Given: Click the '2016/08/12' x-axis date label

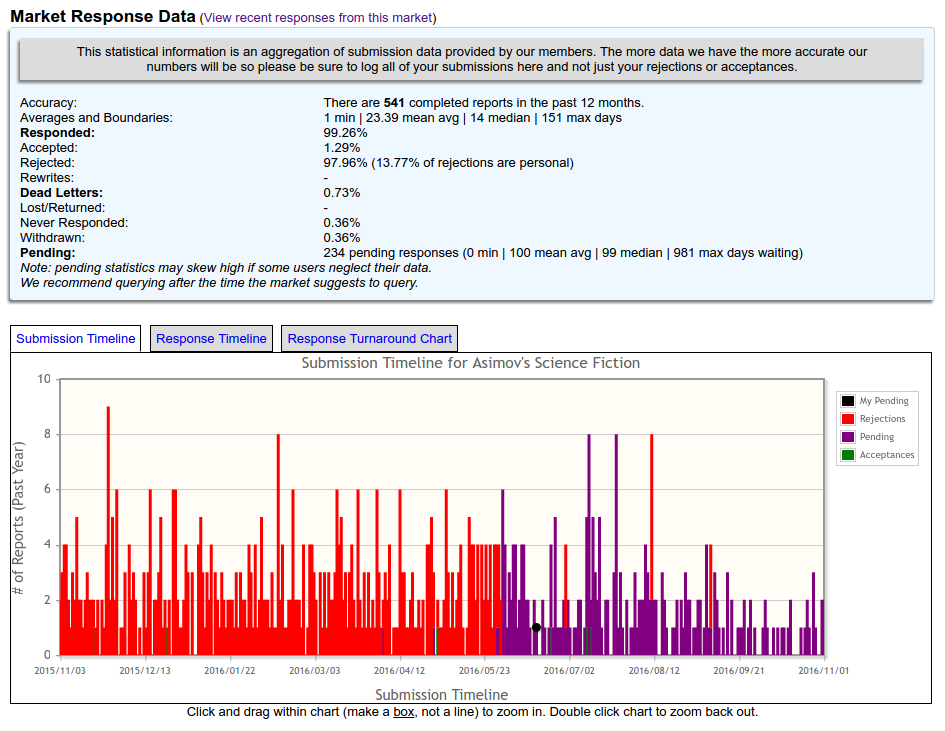Looking at the screenshot, I should 654,671.
